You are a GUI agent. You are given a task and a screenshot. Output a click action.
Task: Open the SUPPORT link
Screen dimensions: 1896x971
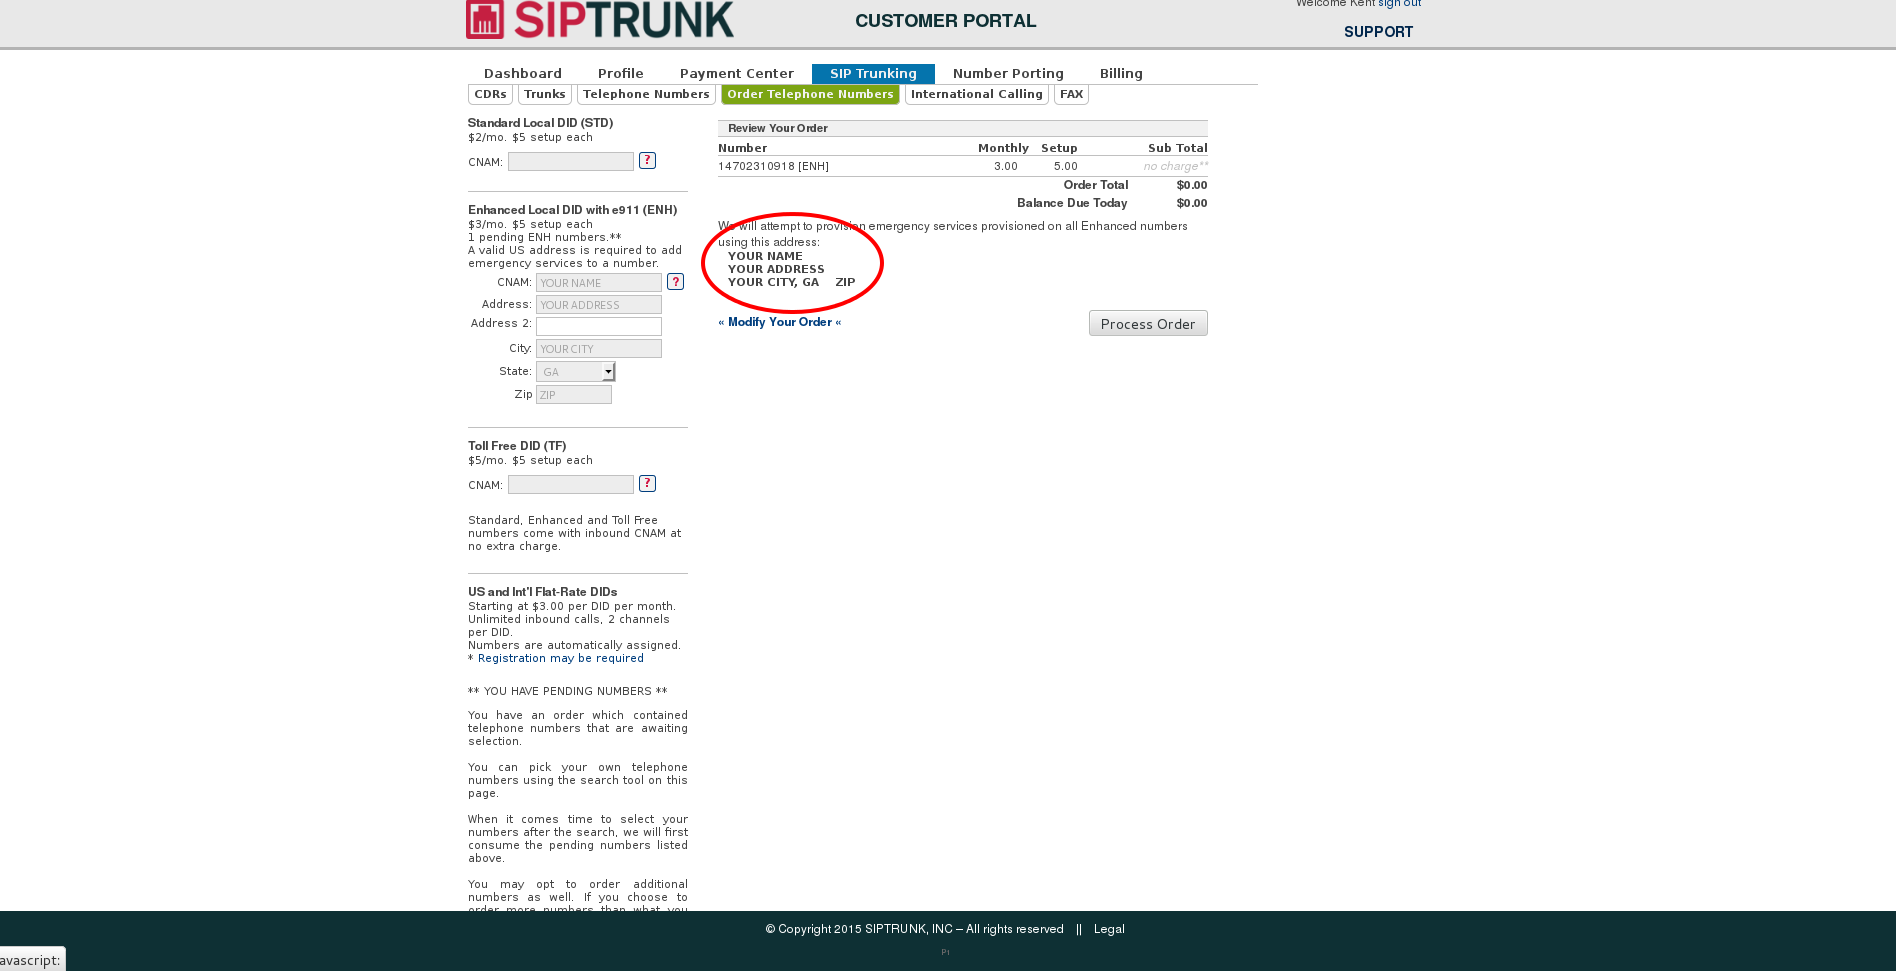pyautogui.click(x=1378, y=32)
